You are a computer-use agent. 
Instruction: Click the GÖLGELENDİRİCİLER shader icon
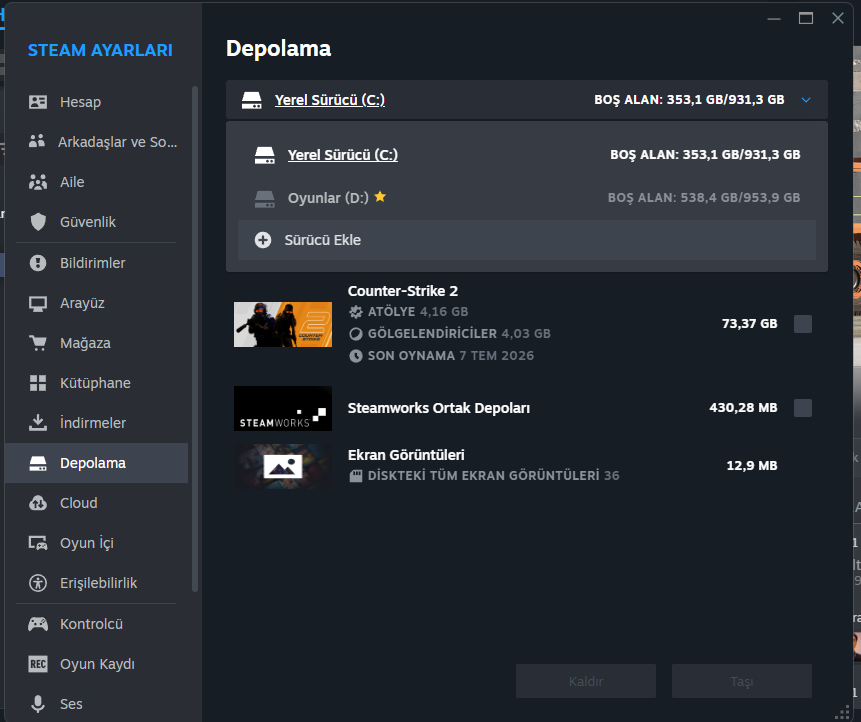pos(356,334)
